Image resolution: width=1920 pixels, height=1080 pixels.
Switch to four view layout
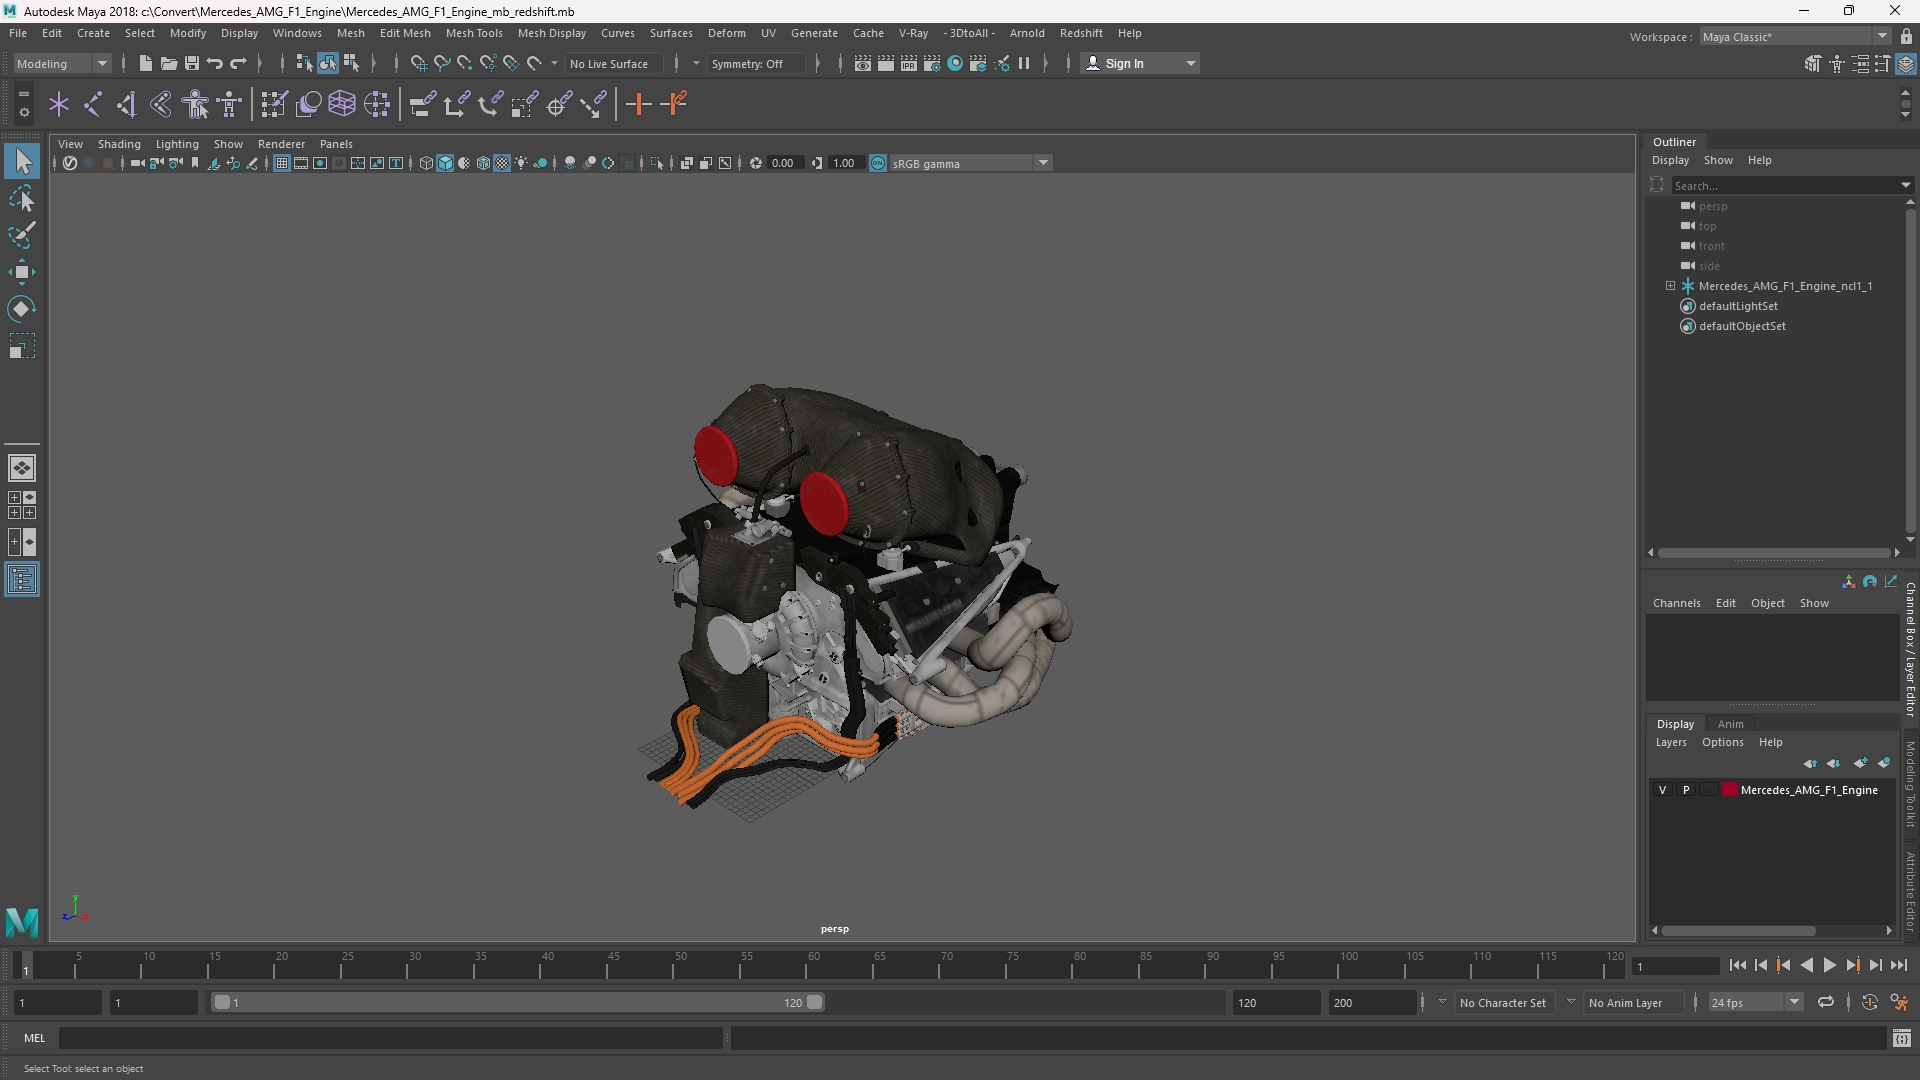click(x=22, y=505)
